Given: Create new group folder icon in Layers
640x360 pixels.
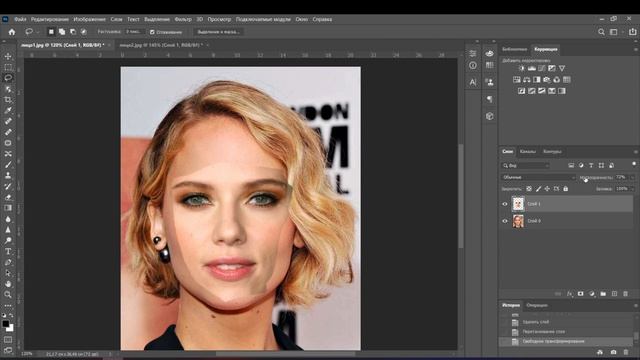Looking at the screenshot, I should click(x=603, y=293).
